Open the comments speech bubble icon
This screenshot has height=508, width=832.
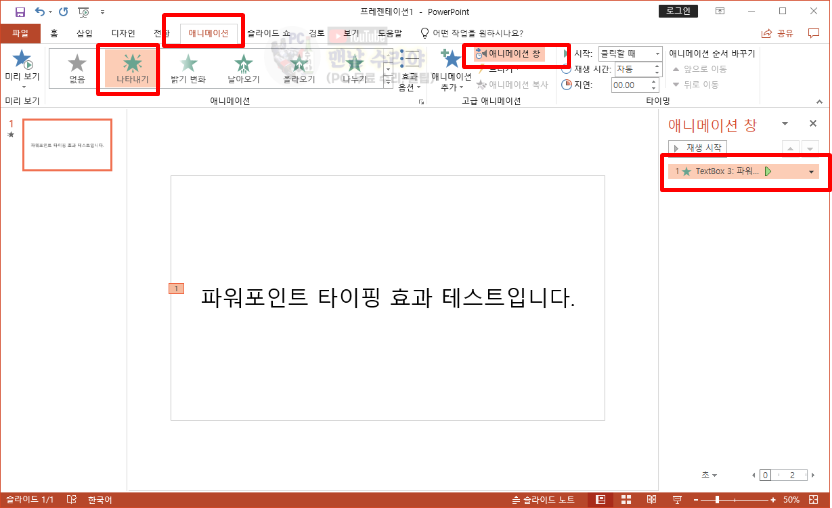[x=813, y=33]
